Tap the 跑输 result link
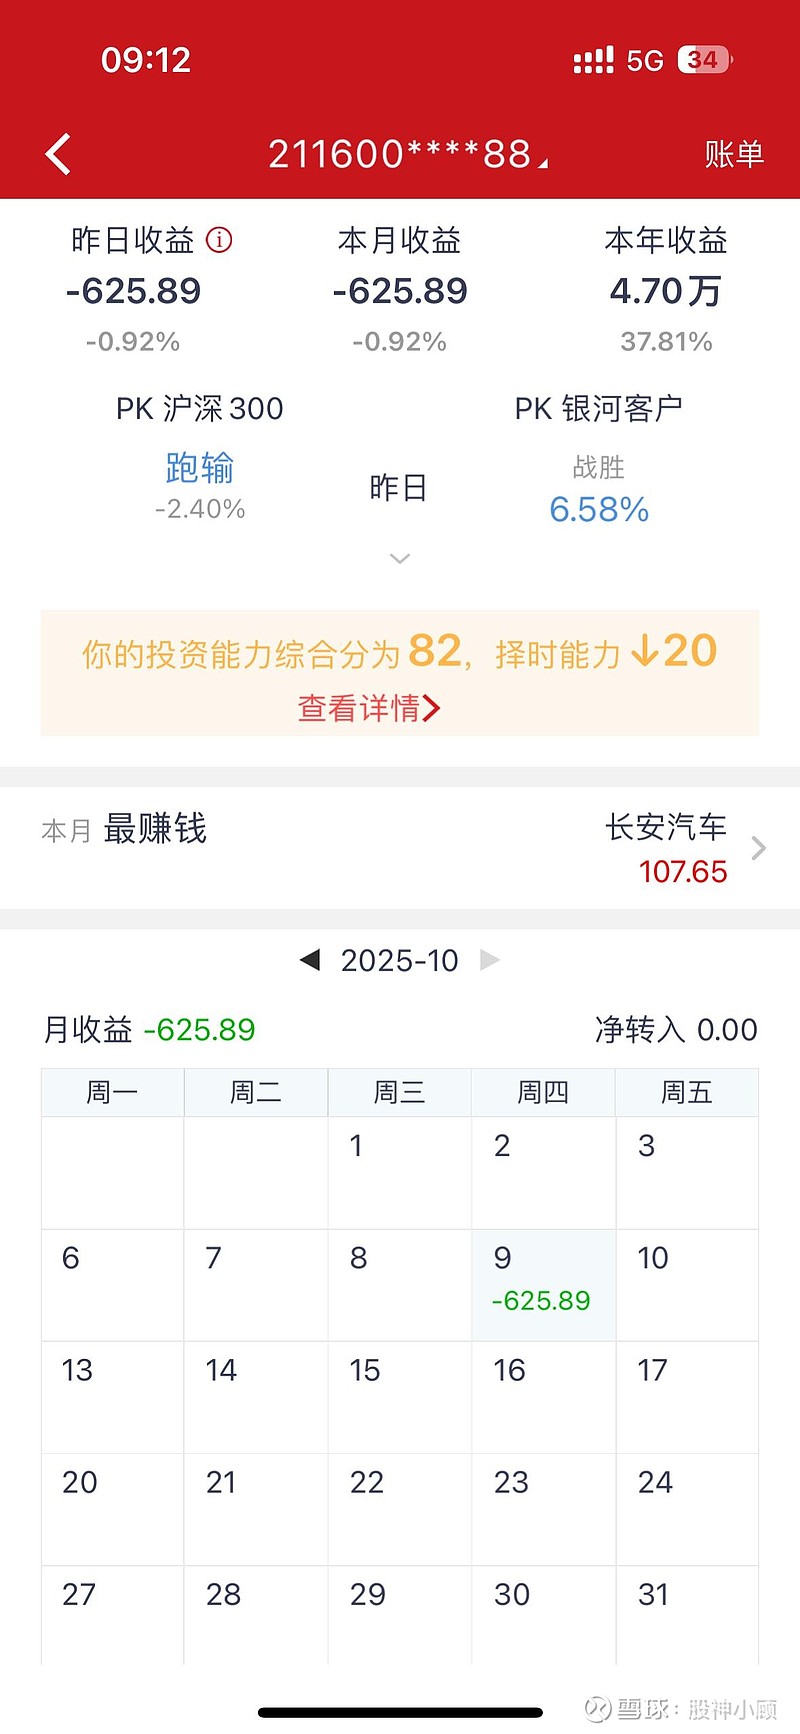 coord(200,468)
